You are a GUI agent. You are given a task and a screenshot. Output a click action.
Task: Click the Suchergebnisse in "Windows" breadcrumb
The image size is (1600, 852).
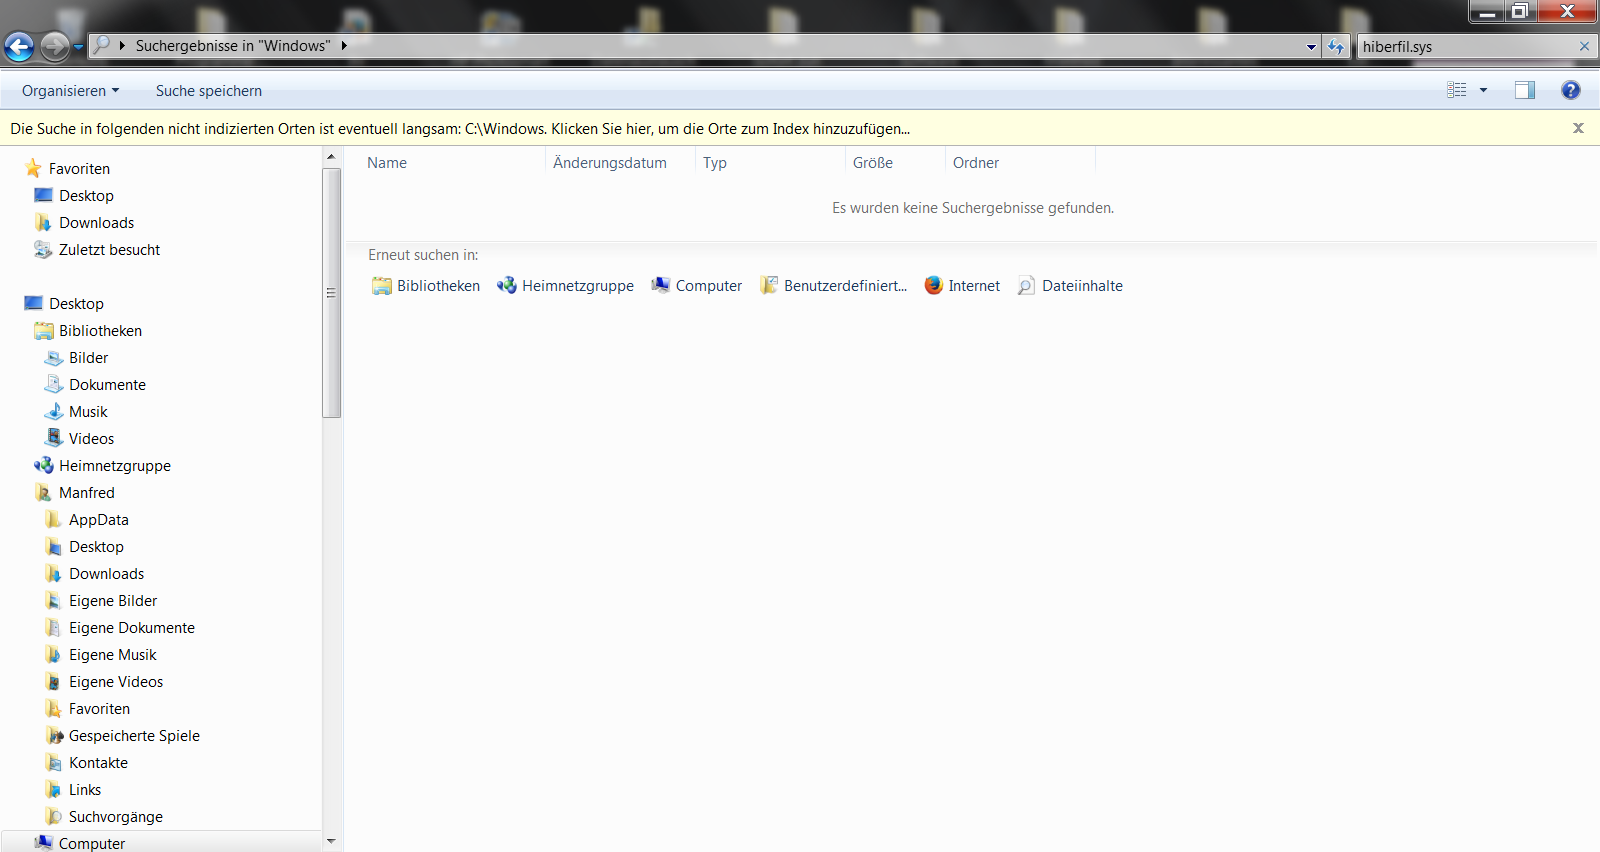pos(233,46)
